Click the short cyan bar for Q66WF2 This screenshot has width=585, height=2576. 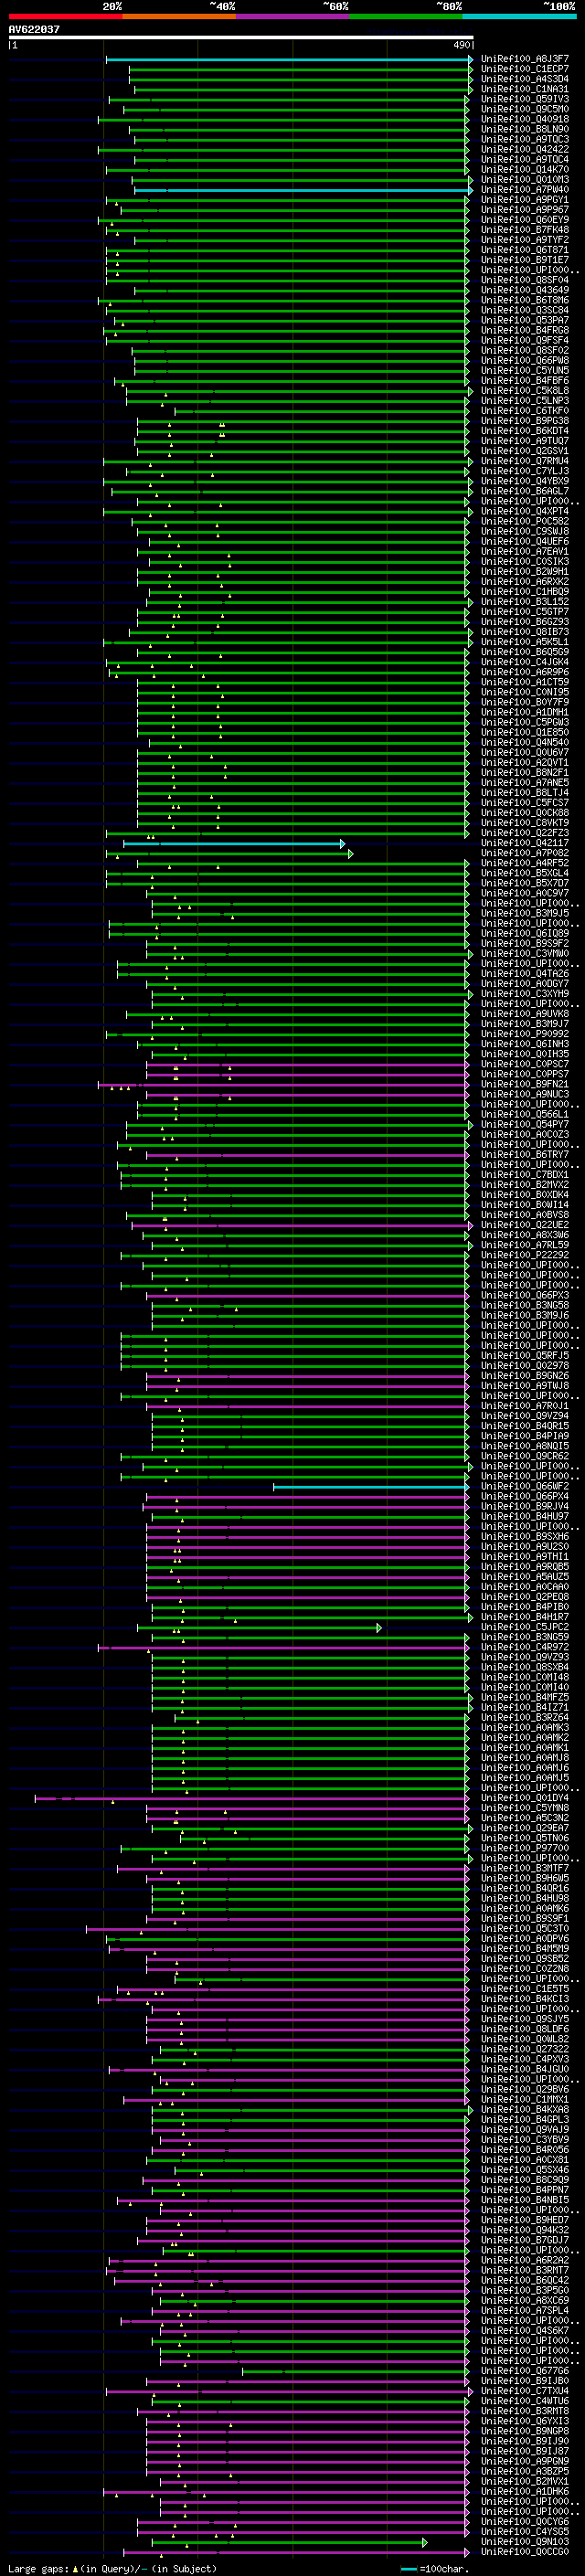(371, 1486)
